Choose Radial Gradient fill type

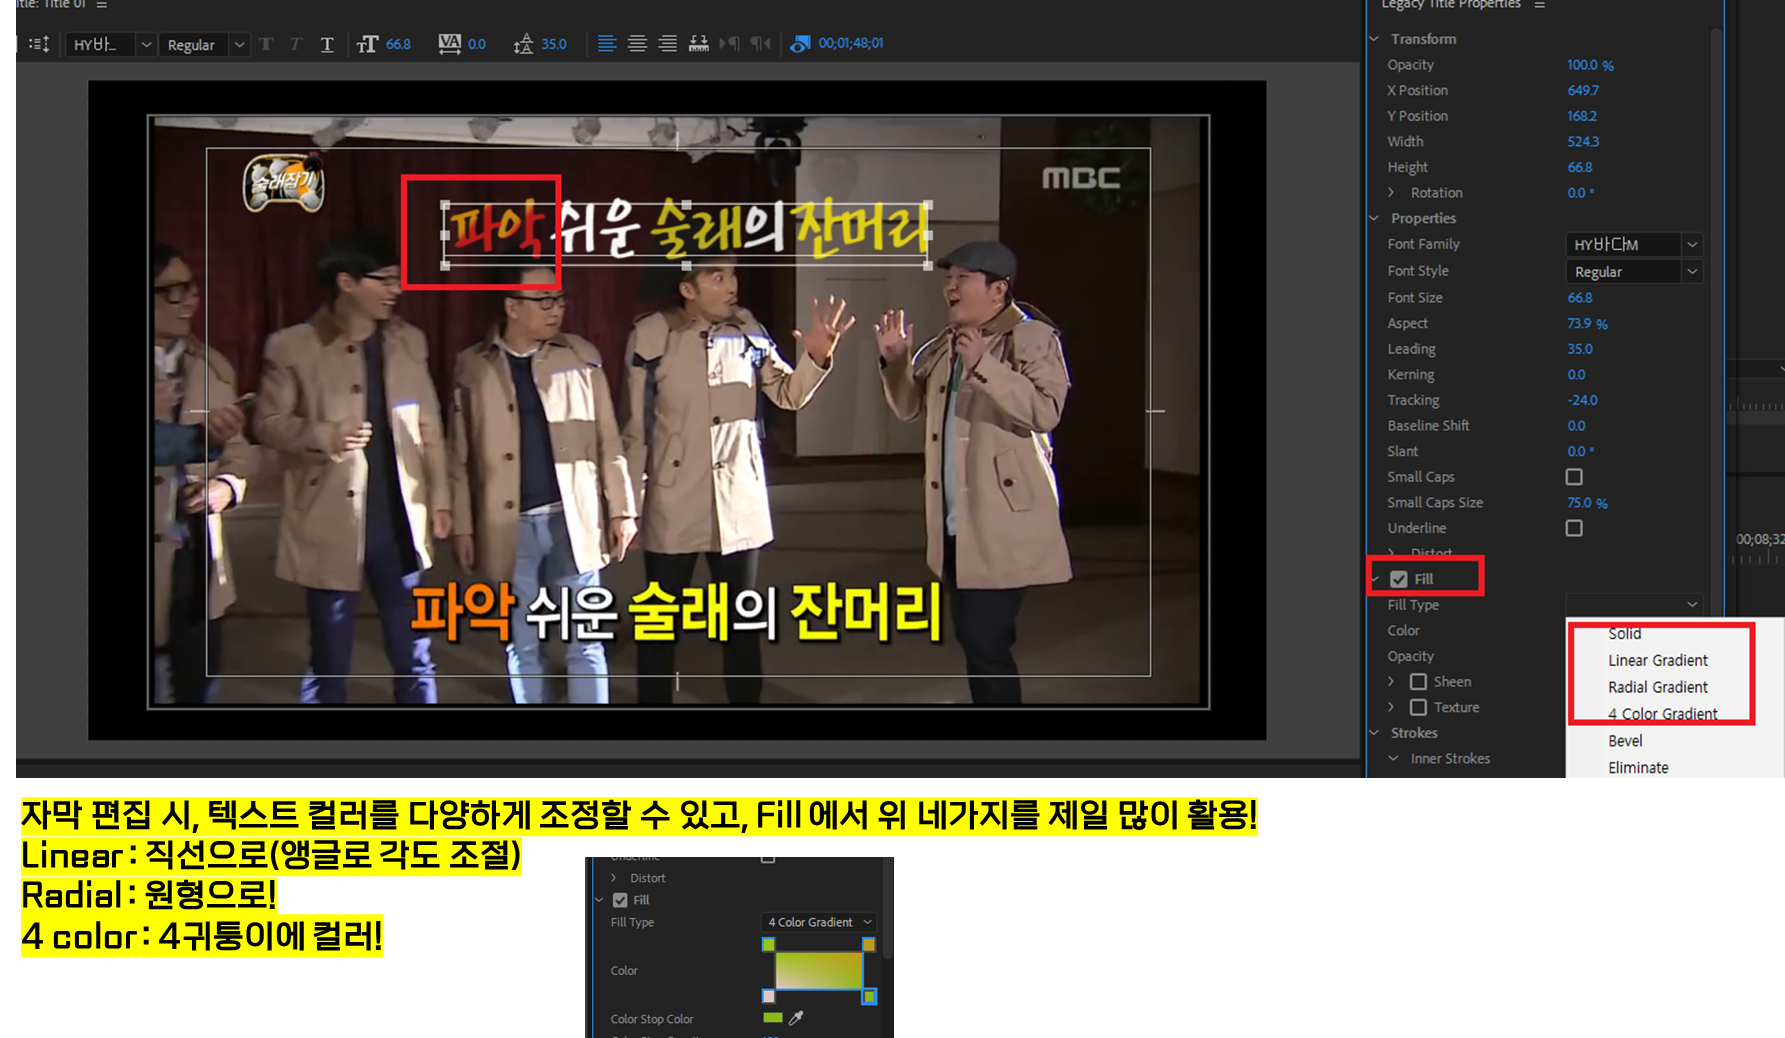pyautogui.click(x=1658, y=687)
